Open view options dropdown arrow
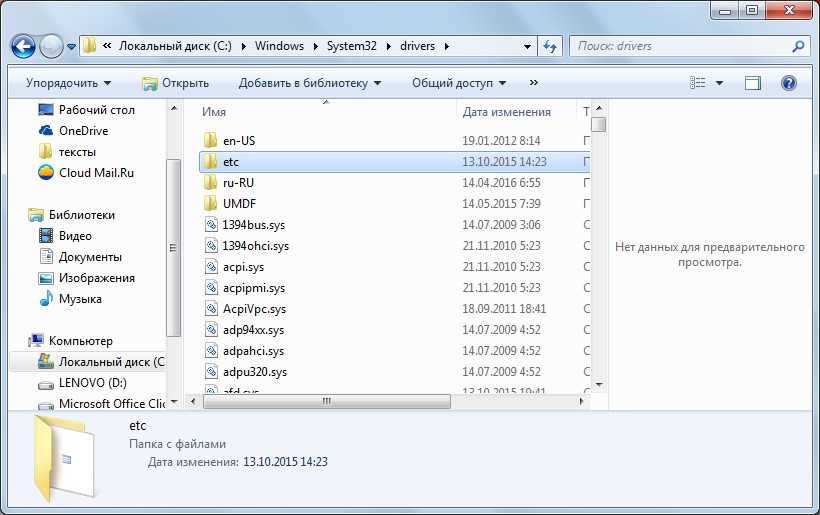 coord(720,83)
